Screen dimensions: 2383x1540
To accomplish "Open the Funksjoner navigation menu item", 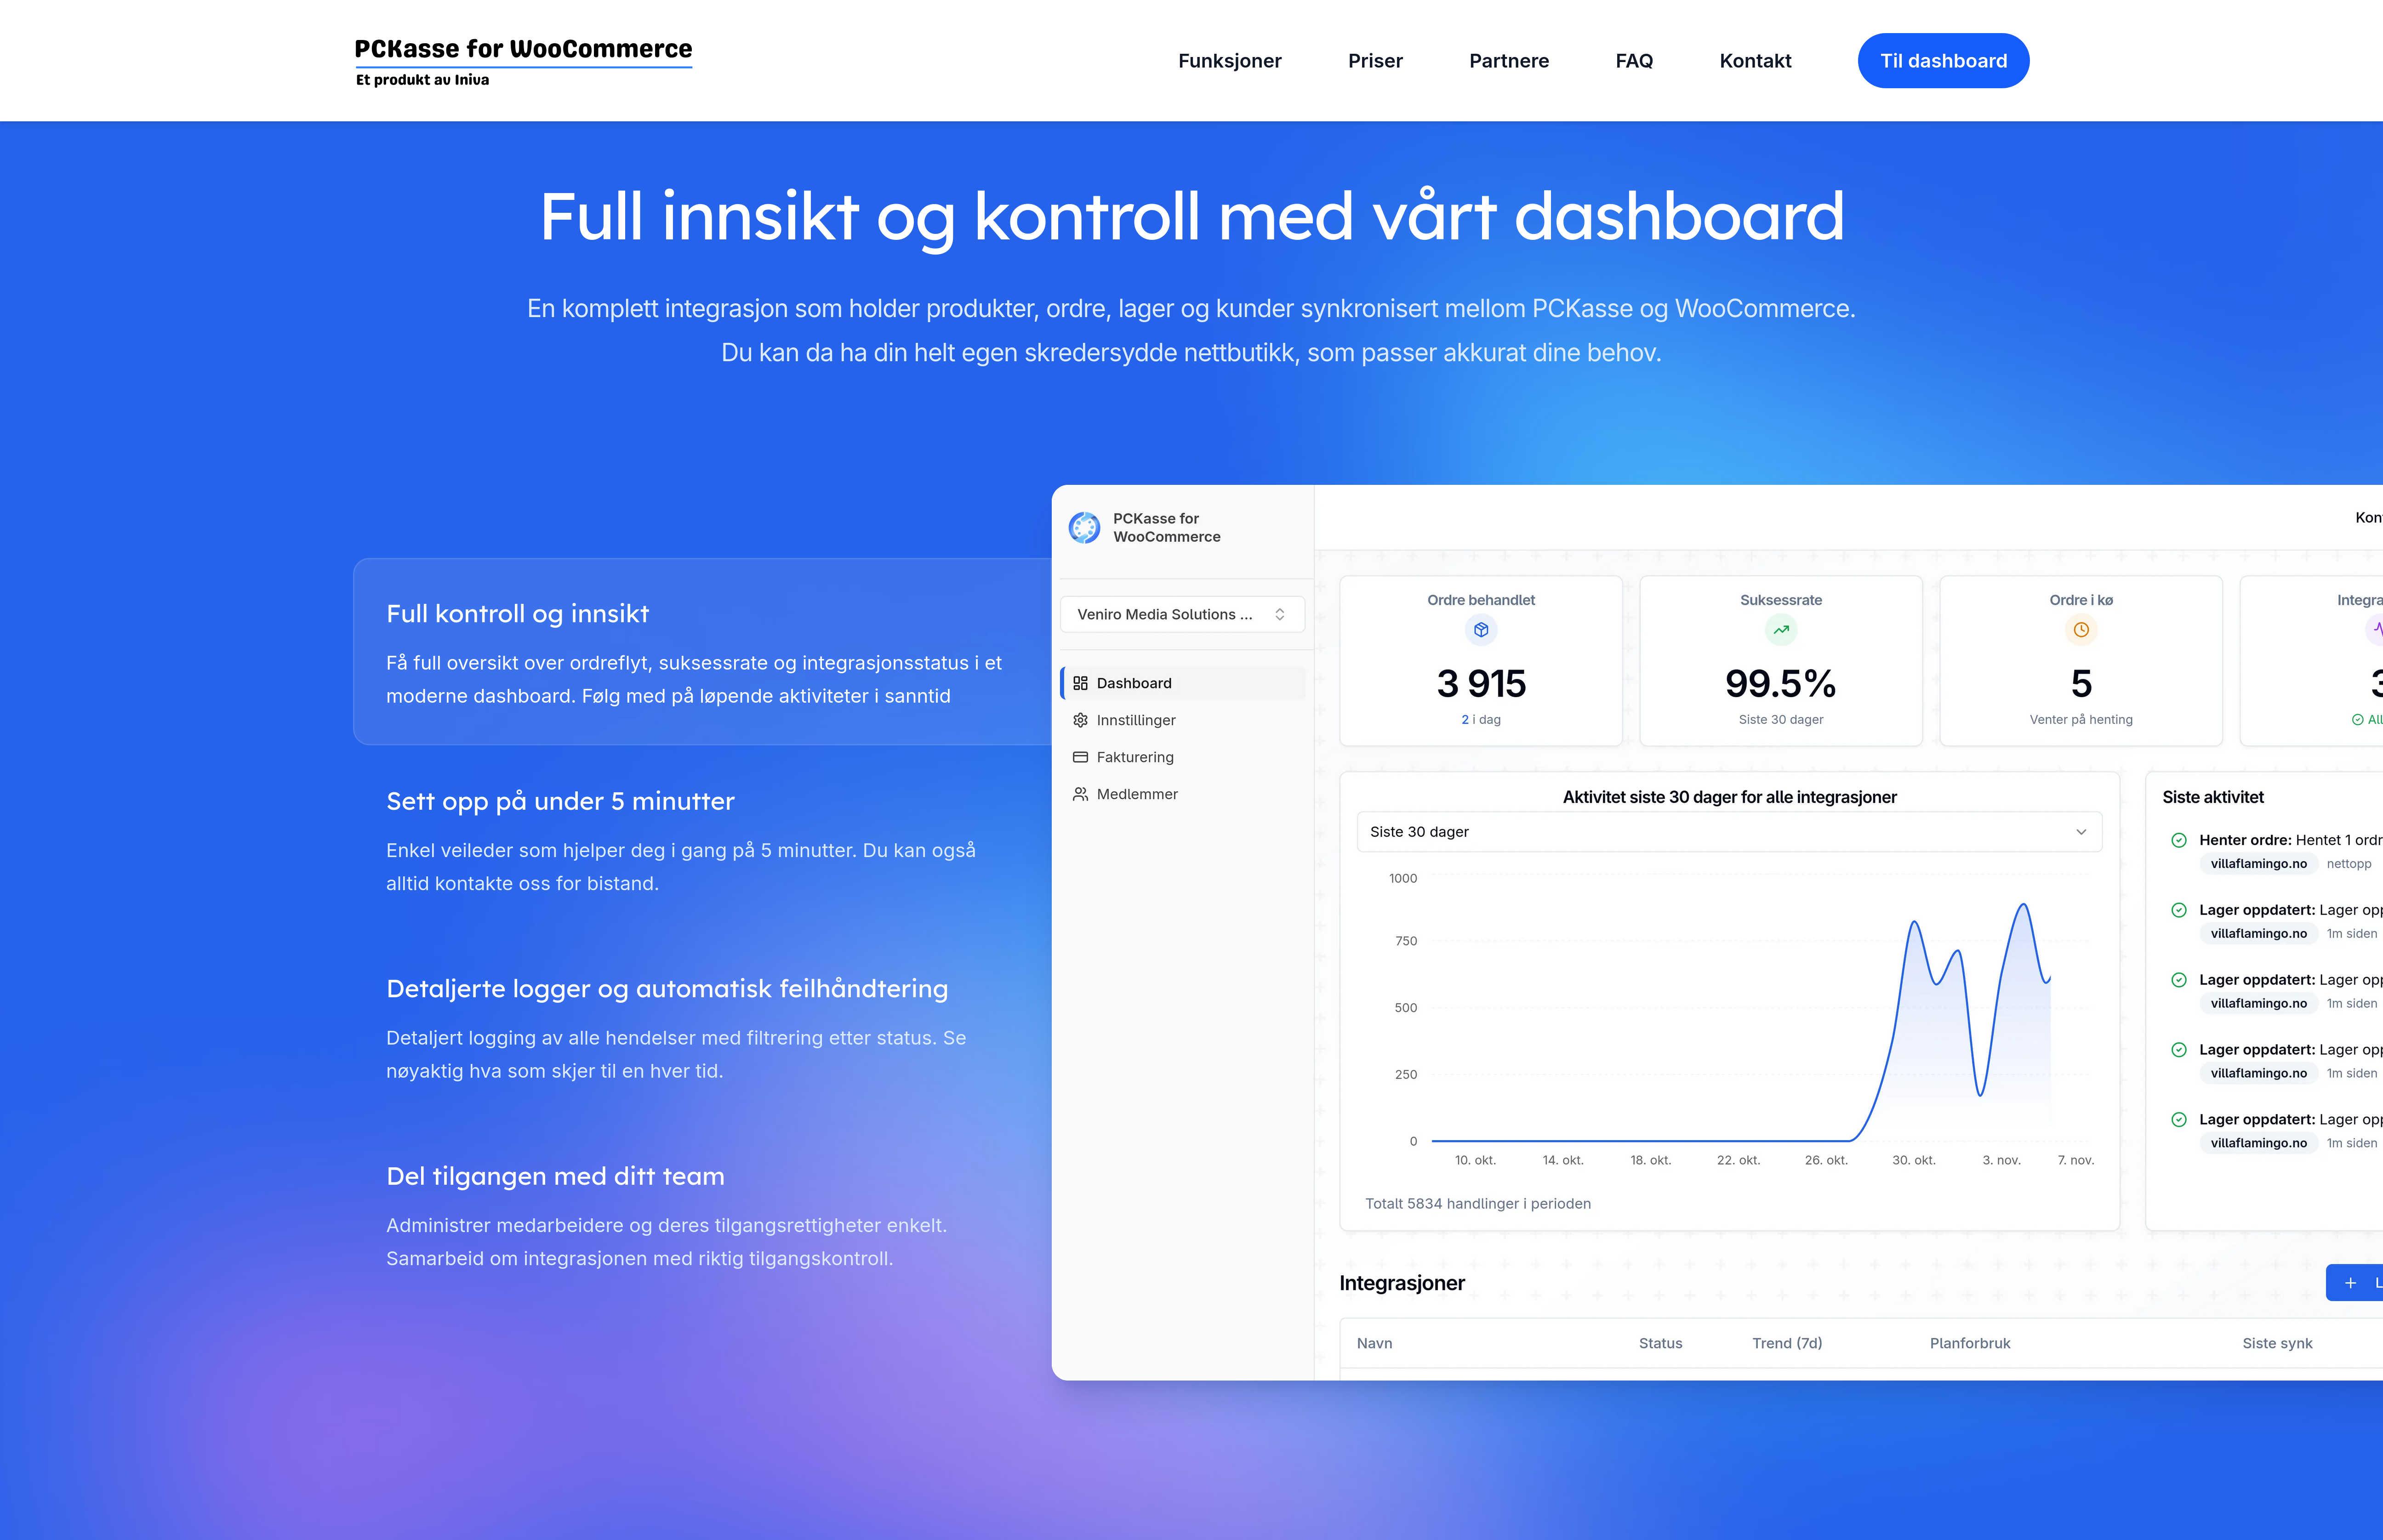I will (1230, 60).
